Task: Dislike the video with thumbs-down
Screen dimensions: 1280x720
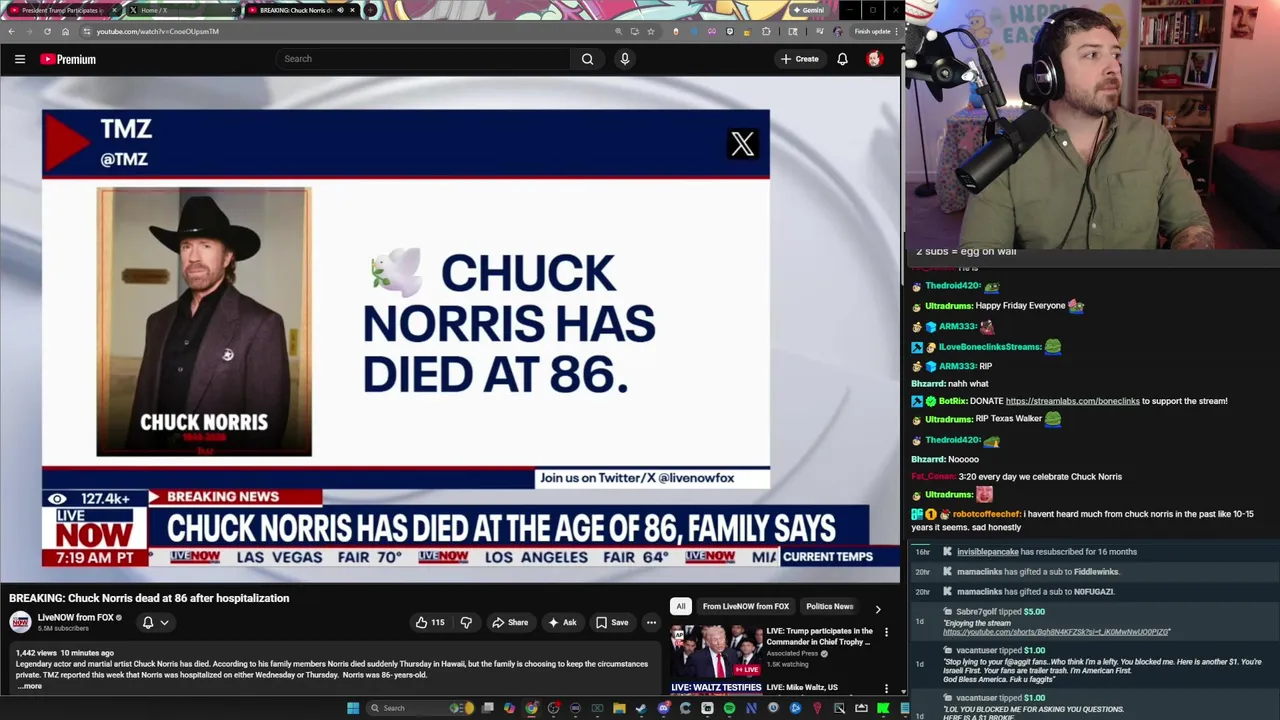Action: click(x=466, y=622)
